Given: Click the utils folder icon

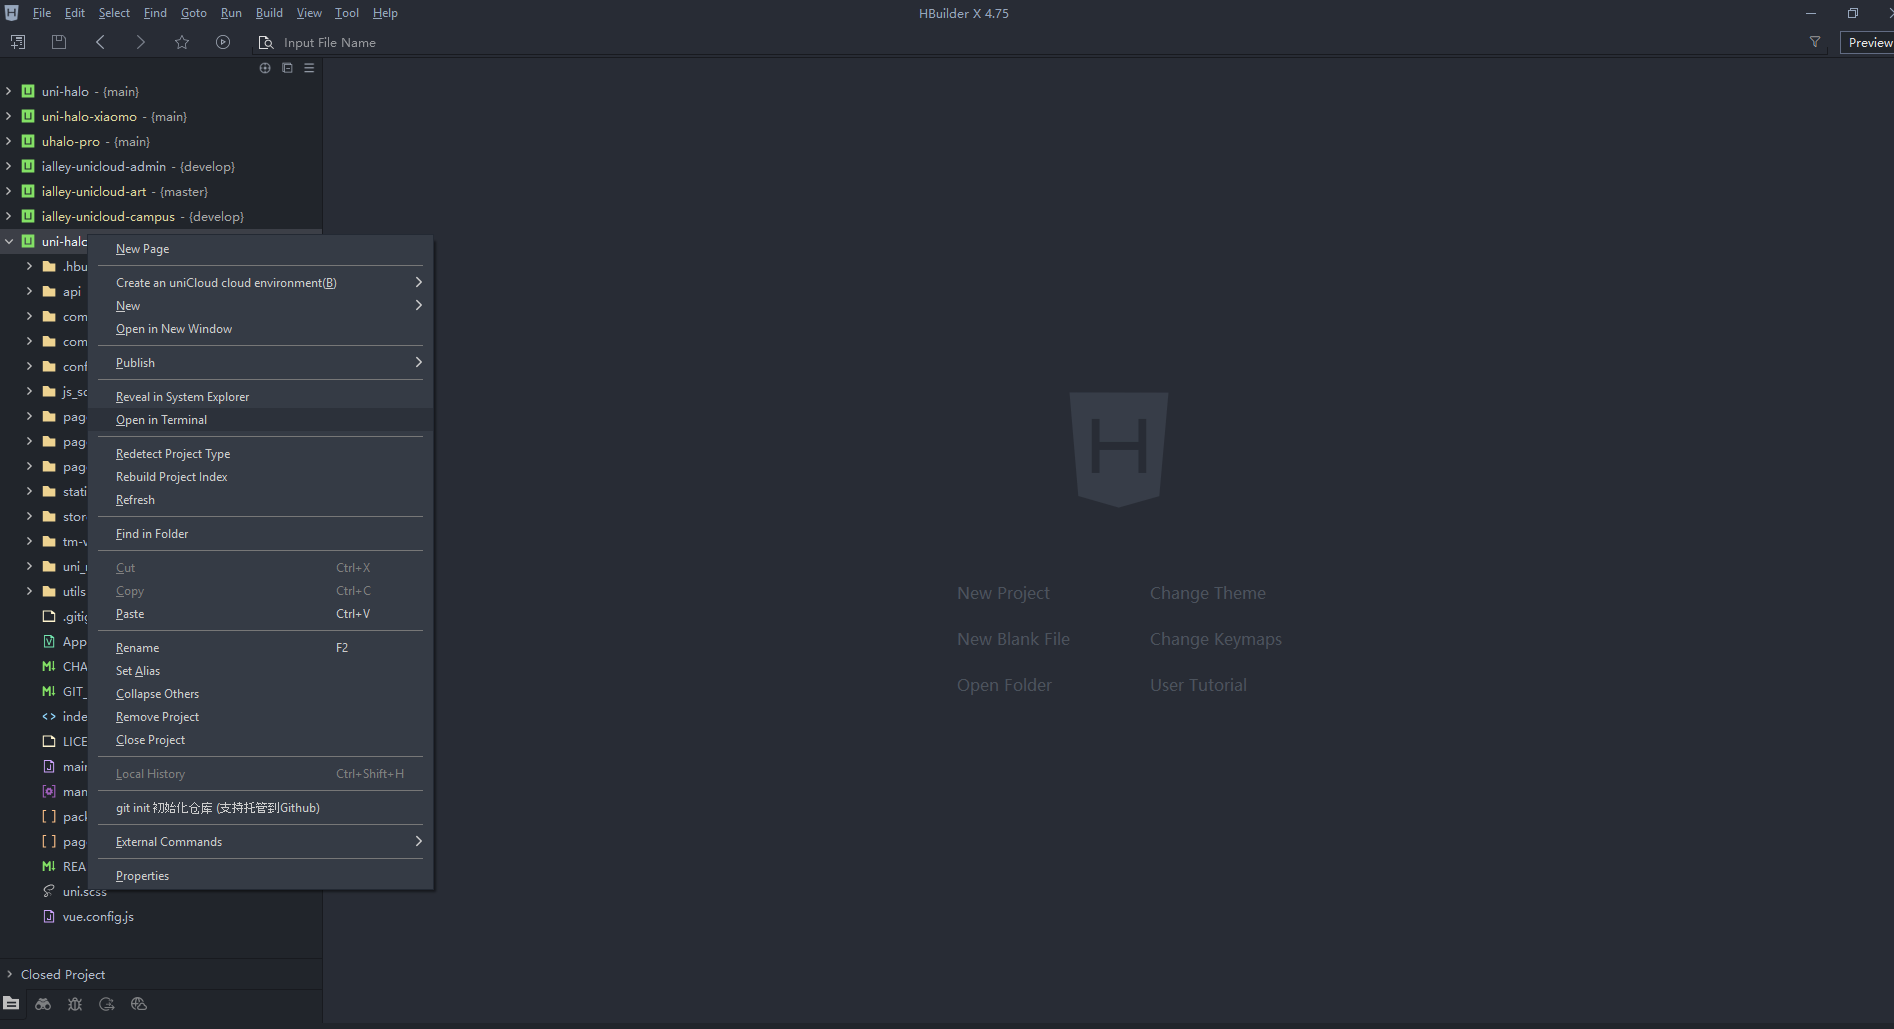Looking at the screenshot, I should tap(49, 591).
